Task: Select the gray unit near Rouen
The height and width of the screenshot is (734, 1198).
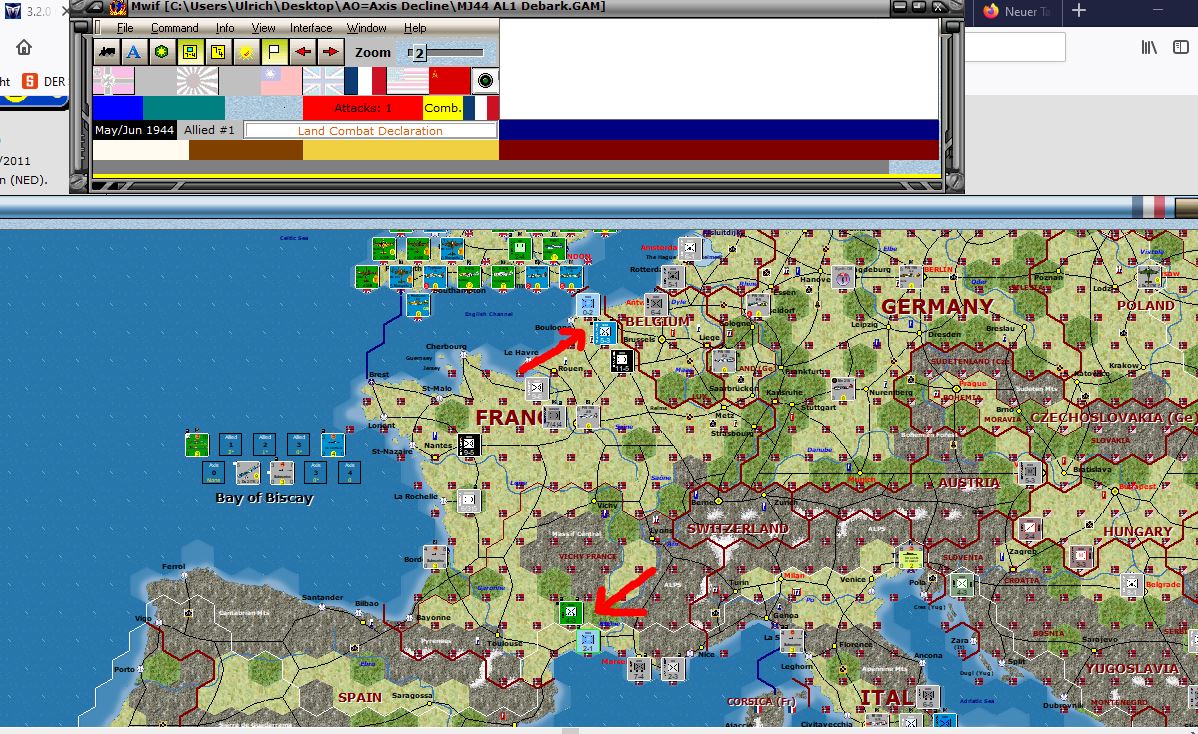Action: click(x=537, y=389)
